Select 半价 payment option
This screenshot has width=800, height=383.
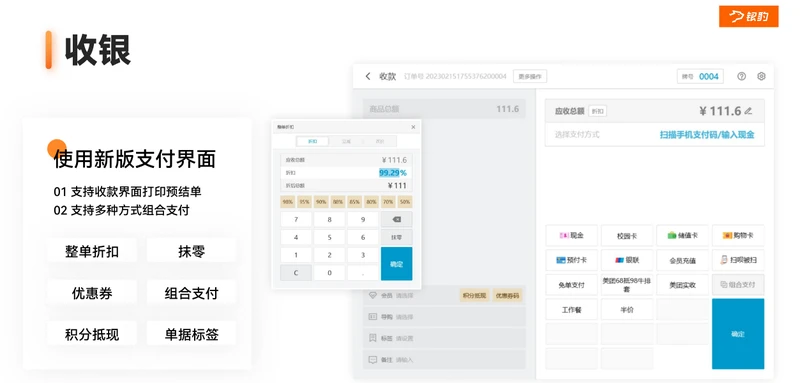point(627,310)
